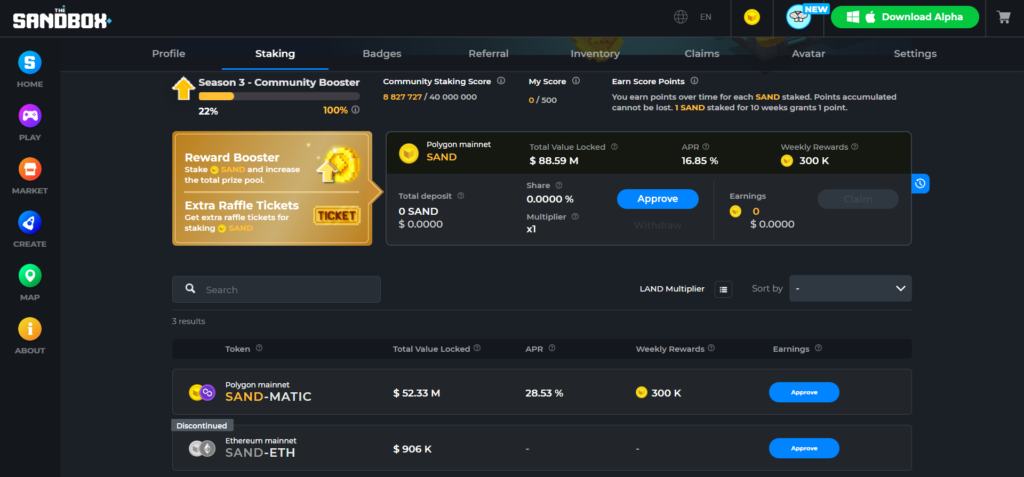The width and height of the screenshot is (1024, 477).
Task: Switch to the Profile tab
Action: [168, 54]
